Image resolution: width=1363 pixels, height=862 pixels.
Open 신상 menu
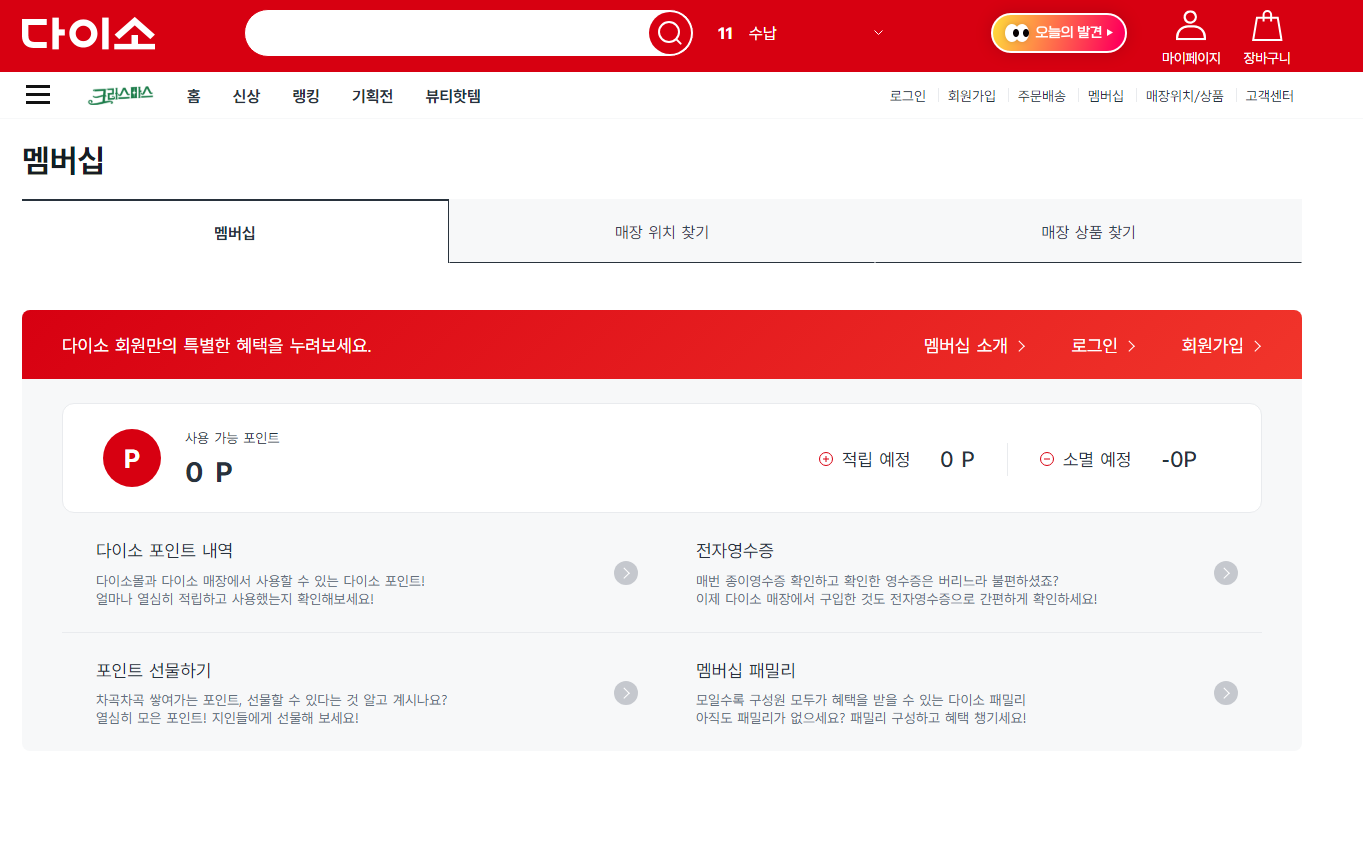pos(246,96)
